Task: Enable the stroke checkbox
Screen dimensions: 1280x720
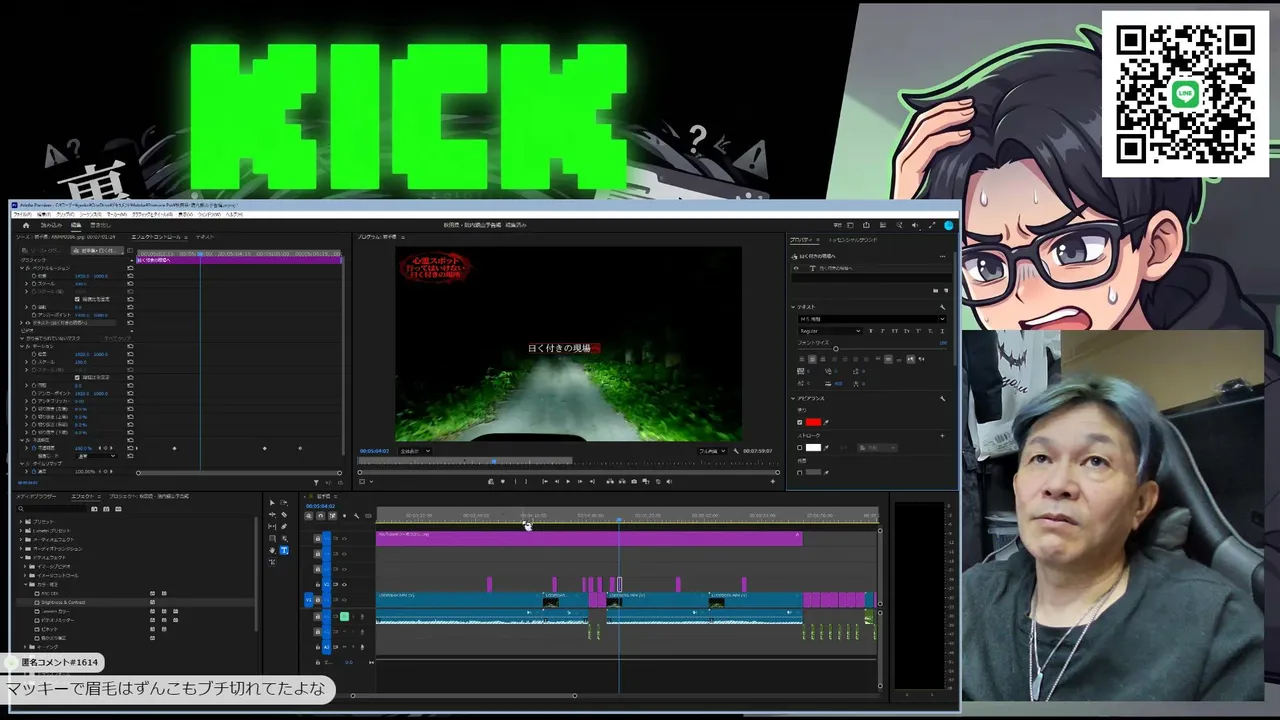Action: tap(800, 447)
